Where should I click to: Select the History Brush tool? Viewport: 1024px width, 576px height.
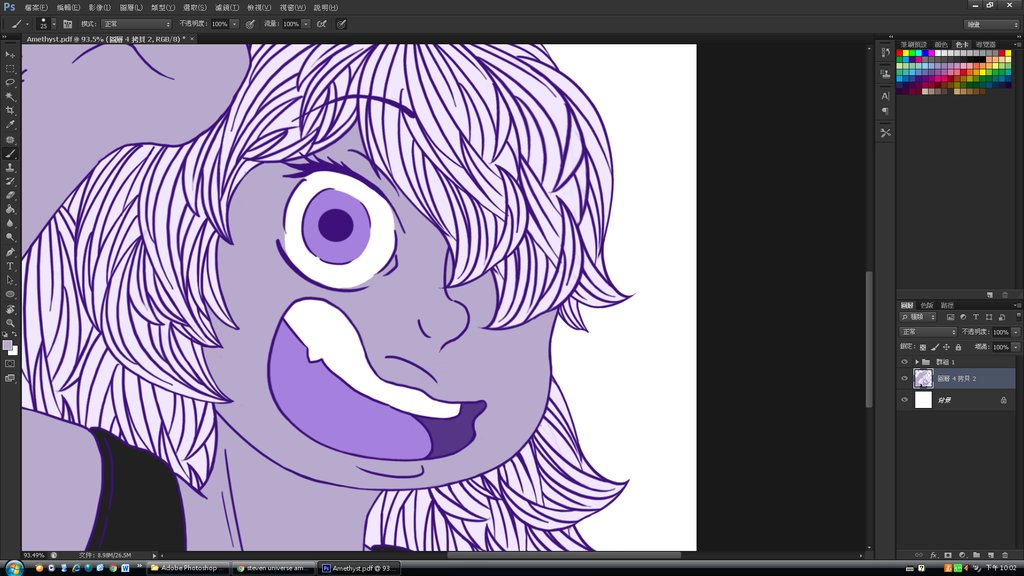pos(10,182)
